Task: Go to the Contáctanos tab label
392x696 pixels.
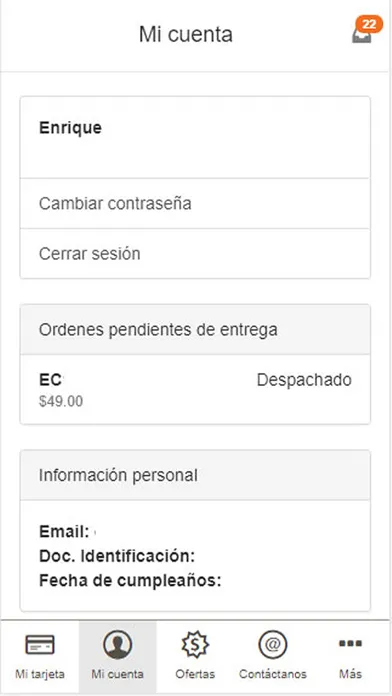Action: click(x=273, y=674)
